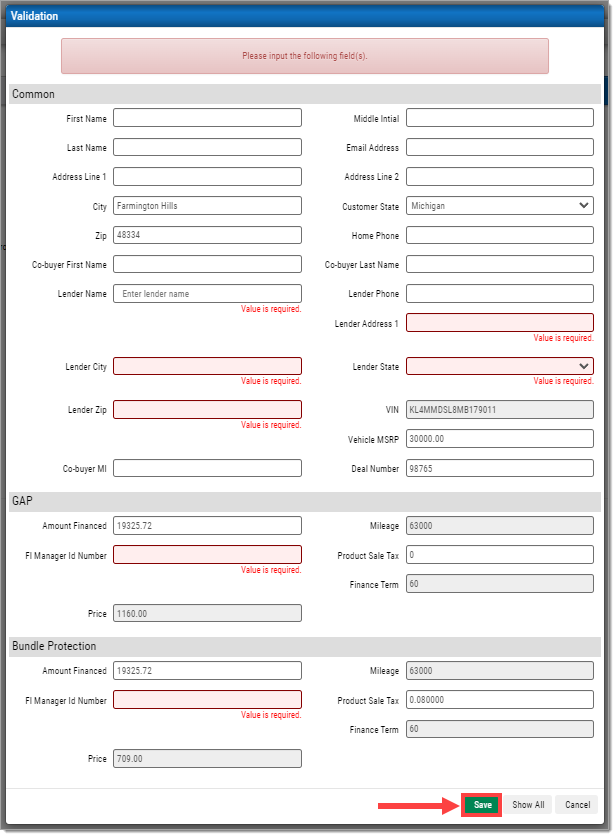Click GAP FI Manager Id Number field
Image resolution: width=616 pixels, height=837 pixels.
[x=207, y=555]
